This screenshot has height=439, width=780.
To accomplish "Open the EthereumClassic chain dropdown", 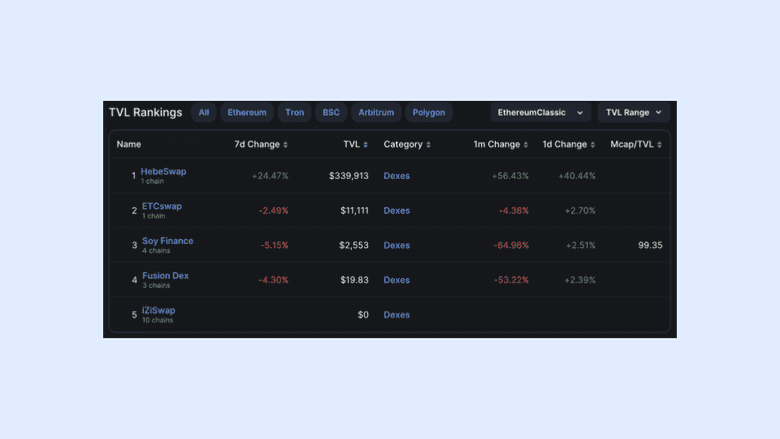I will tap(540, 113).
